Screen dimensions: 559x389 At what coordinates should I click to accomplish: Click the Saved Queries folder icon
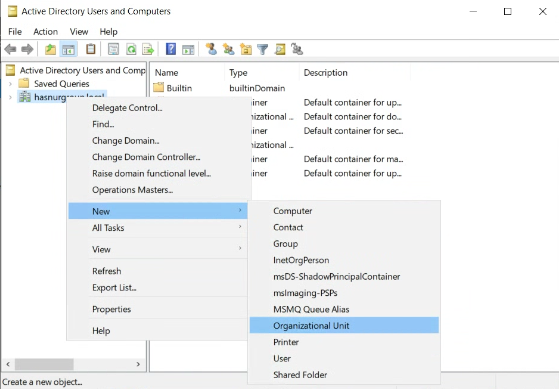(x=24, y=83)
